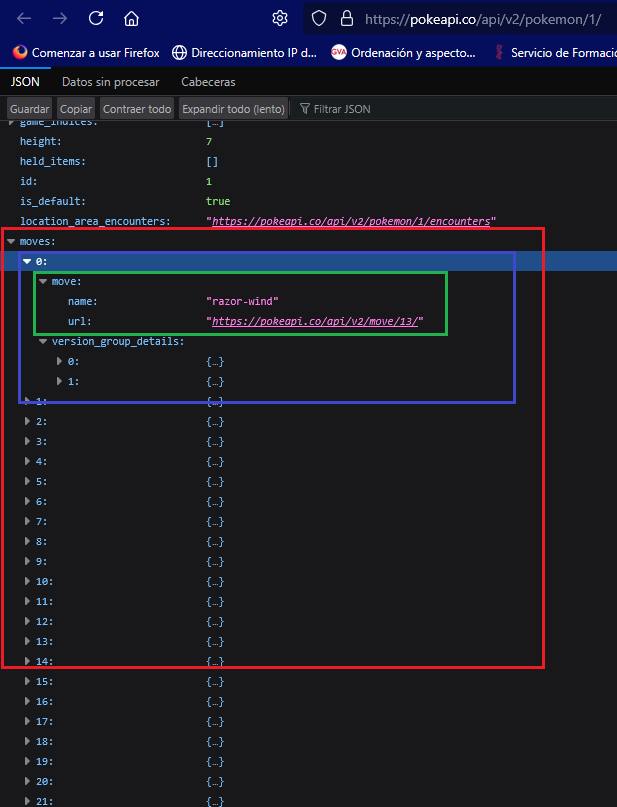Image resolution: width=617 pixels, height=807 pixels.
Task: Select the id key label
Action: click(28, 182)
